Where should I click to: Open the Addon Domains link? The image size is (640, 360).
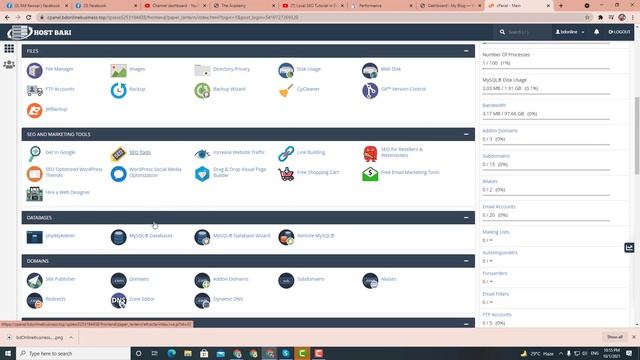tap(230, 279)
